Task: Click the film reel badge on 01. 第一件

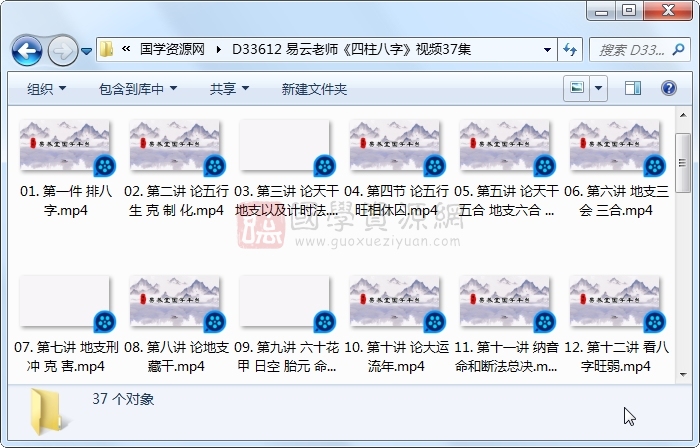Action: pyautogui.click(x=104, y=166)
